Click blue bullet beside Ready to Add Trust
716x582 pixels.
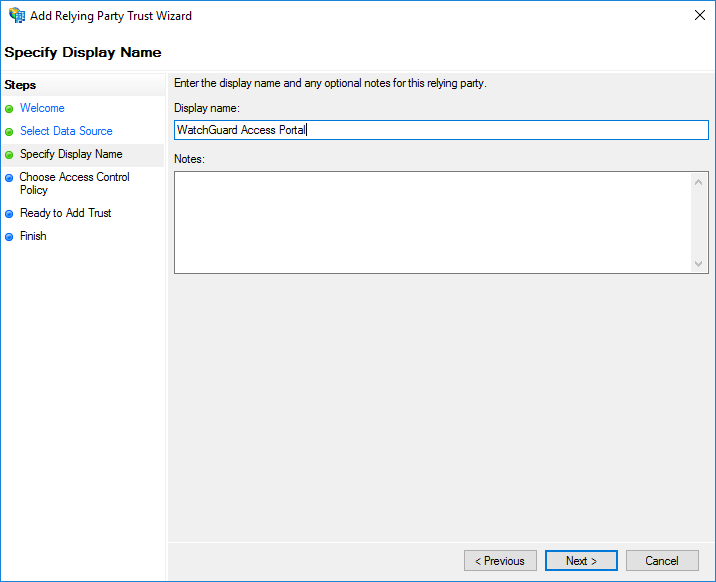click(9, 214)
